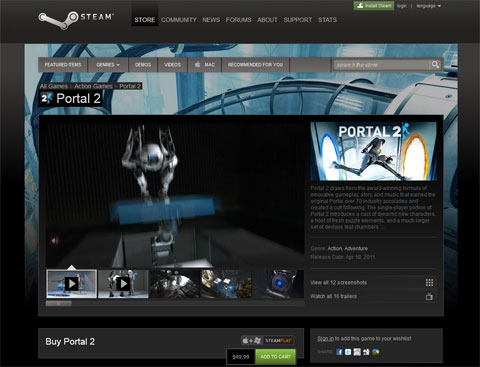Open the Demos section
The width and height of the screenshot is (480, 367).
pyautogui.click(x=143, y=65)
